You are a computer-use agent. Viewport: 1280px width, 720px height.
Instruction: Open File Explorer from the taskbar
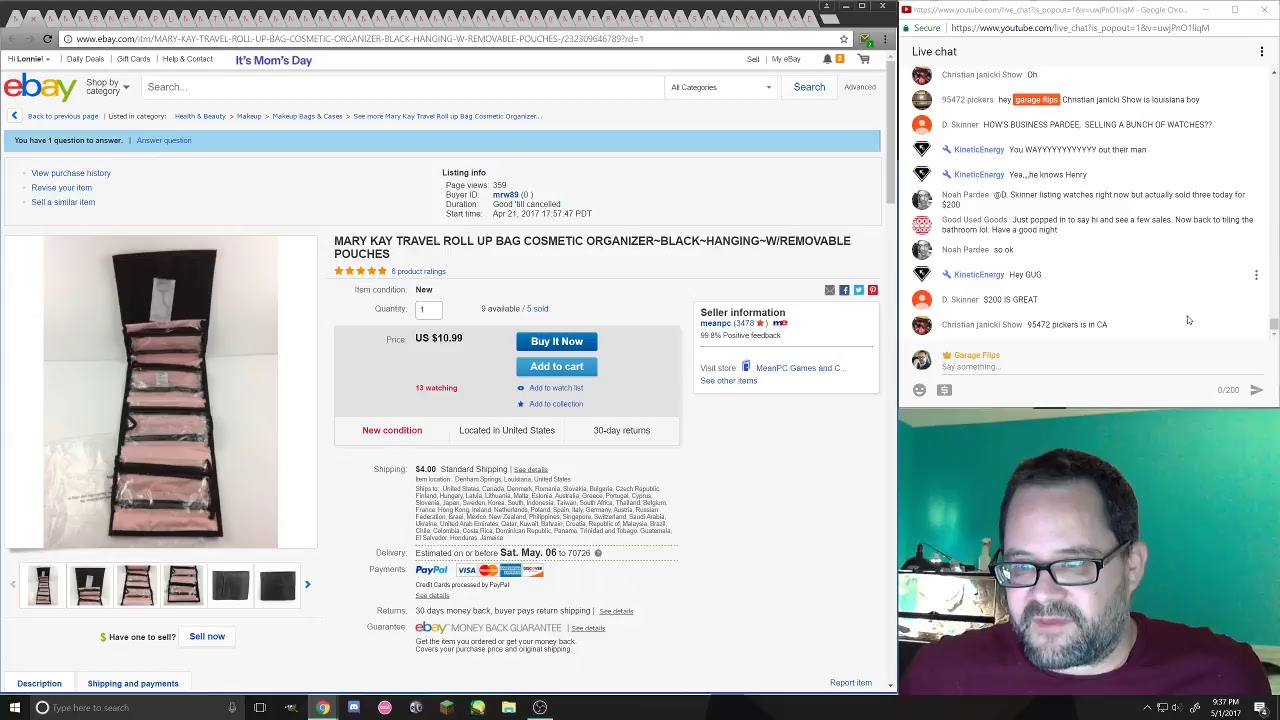[x=508, y=708]
